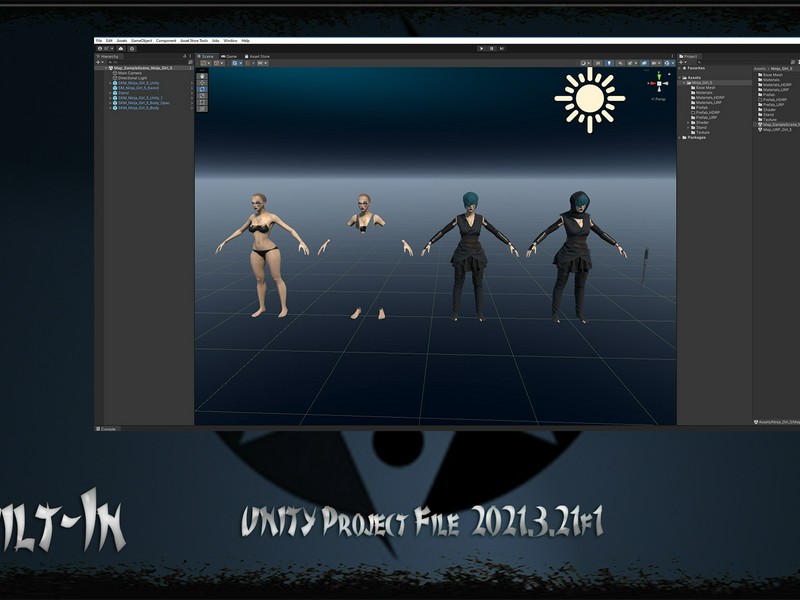
Task: Switch to the Game tab
Action: [x=229, y=57]
